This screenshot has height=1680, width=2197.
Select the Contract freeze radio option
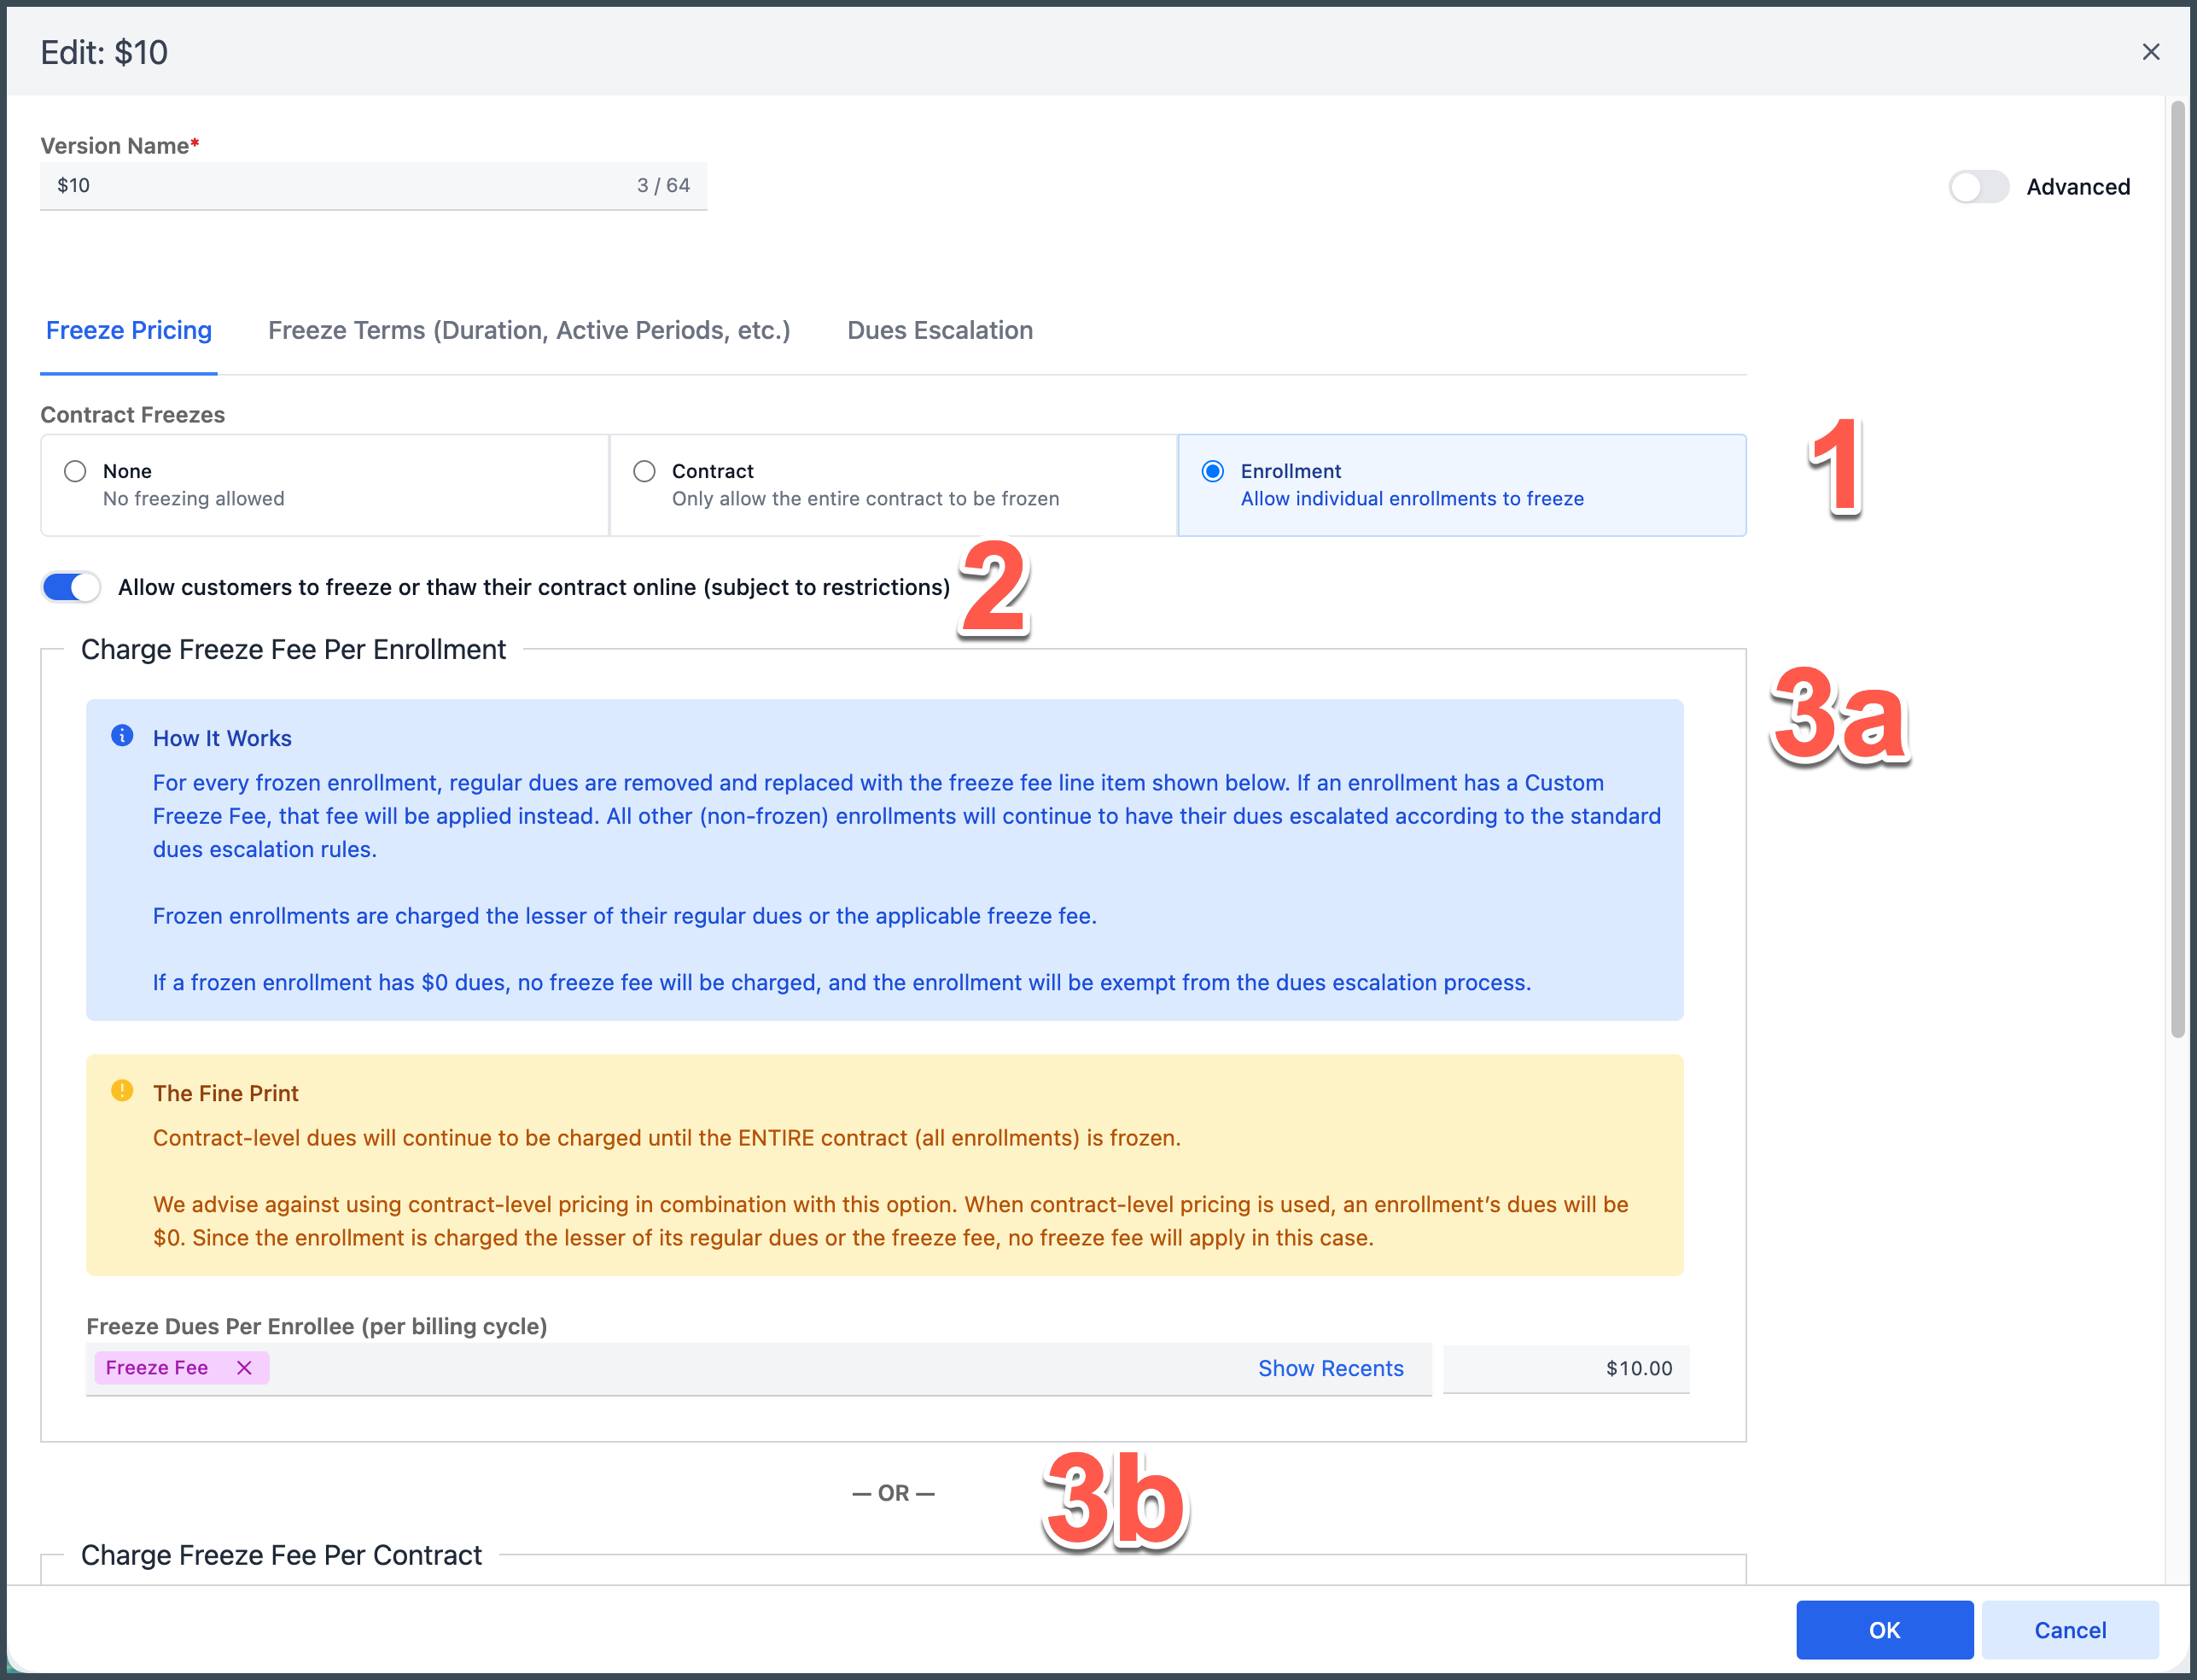[x=644, y=471]
